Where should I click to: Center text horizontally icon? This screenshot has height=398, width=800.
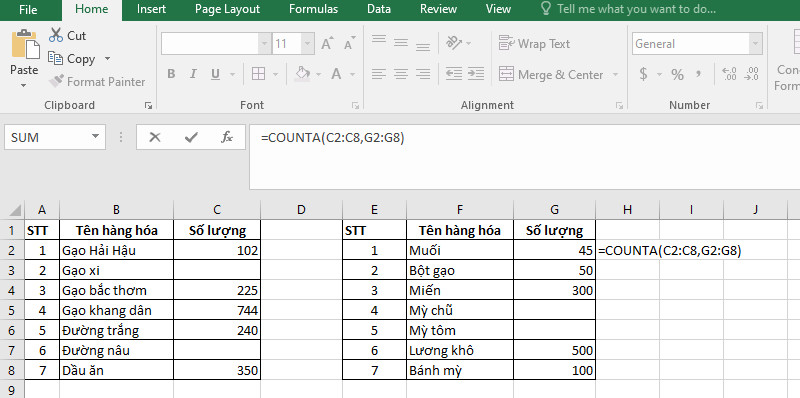tap(401, 74)
